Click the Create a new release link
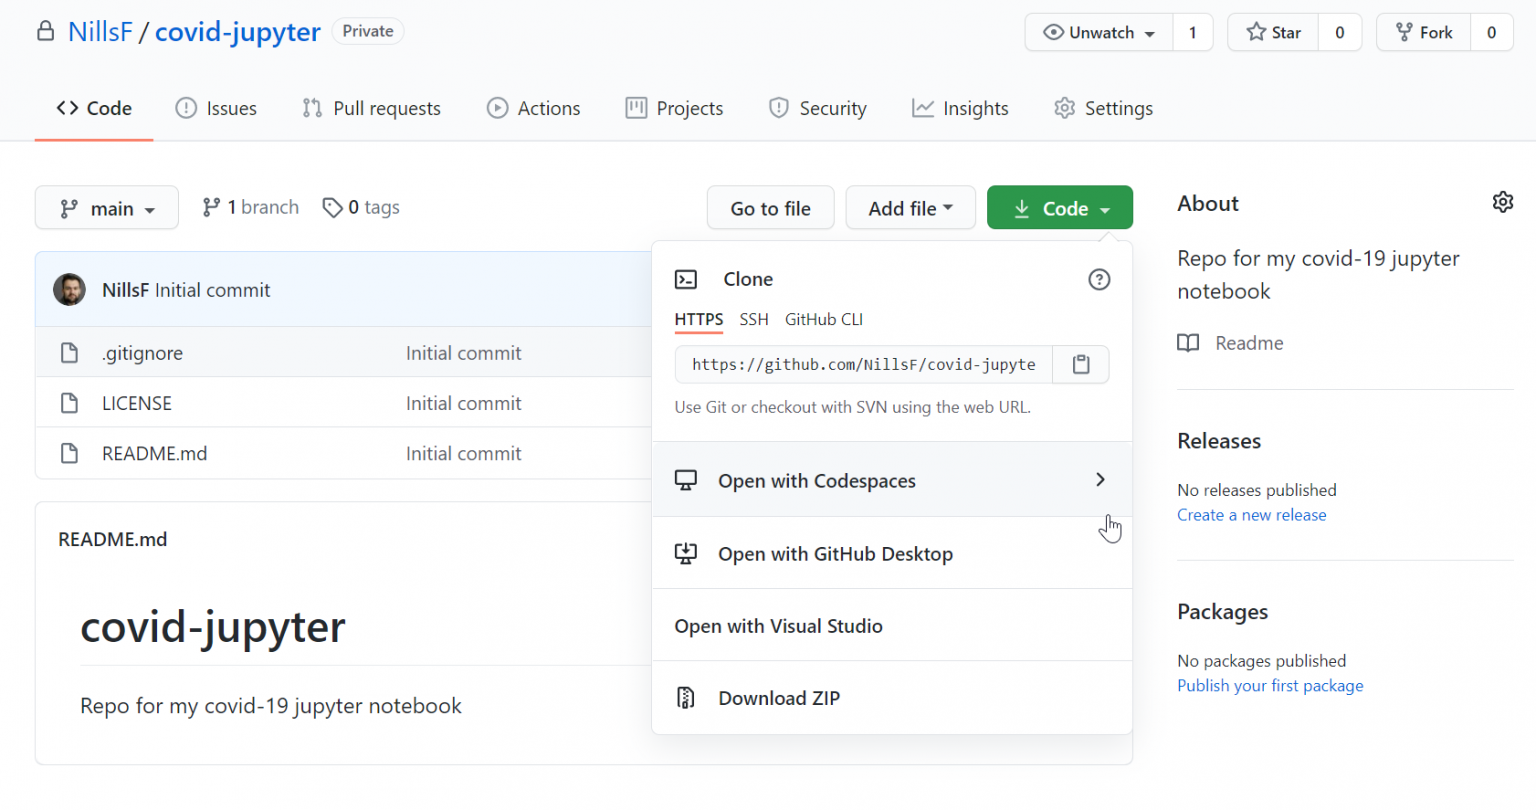 [x=1252, y=515]
